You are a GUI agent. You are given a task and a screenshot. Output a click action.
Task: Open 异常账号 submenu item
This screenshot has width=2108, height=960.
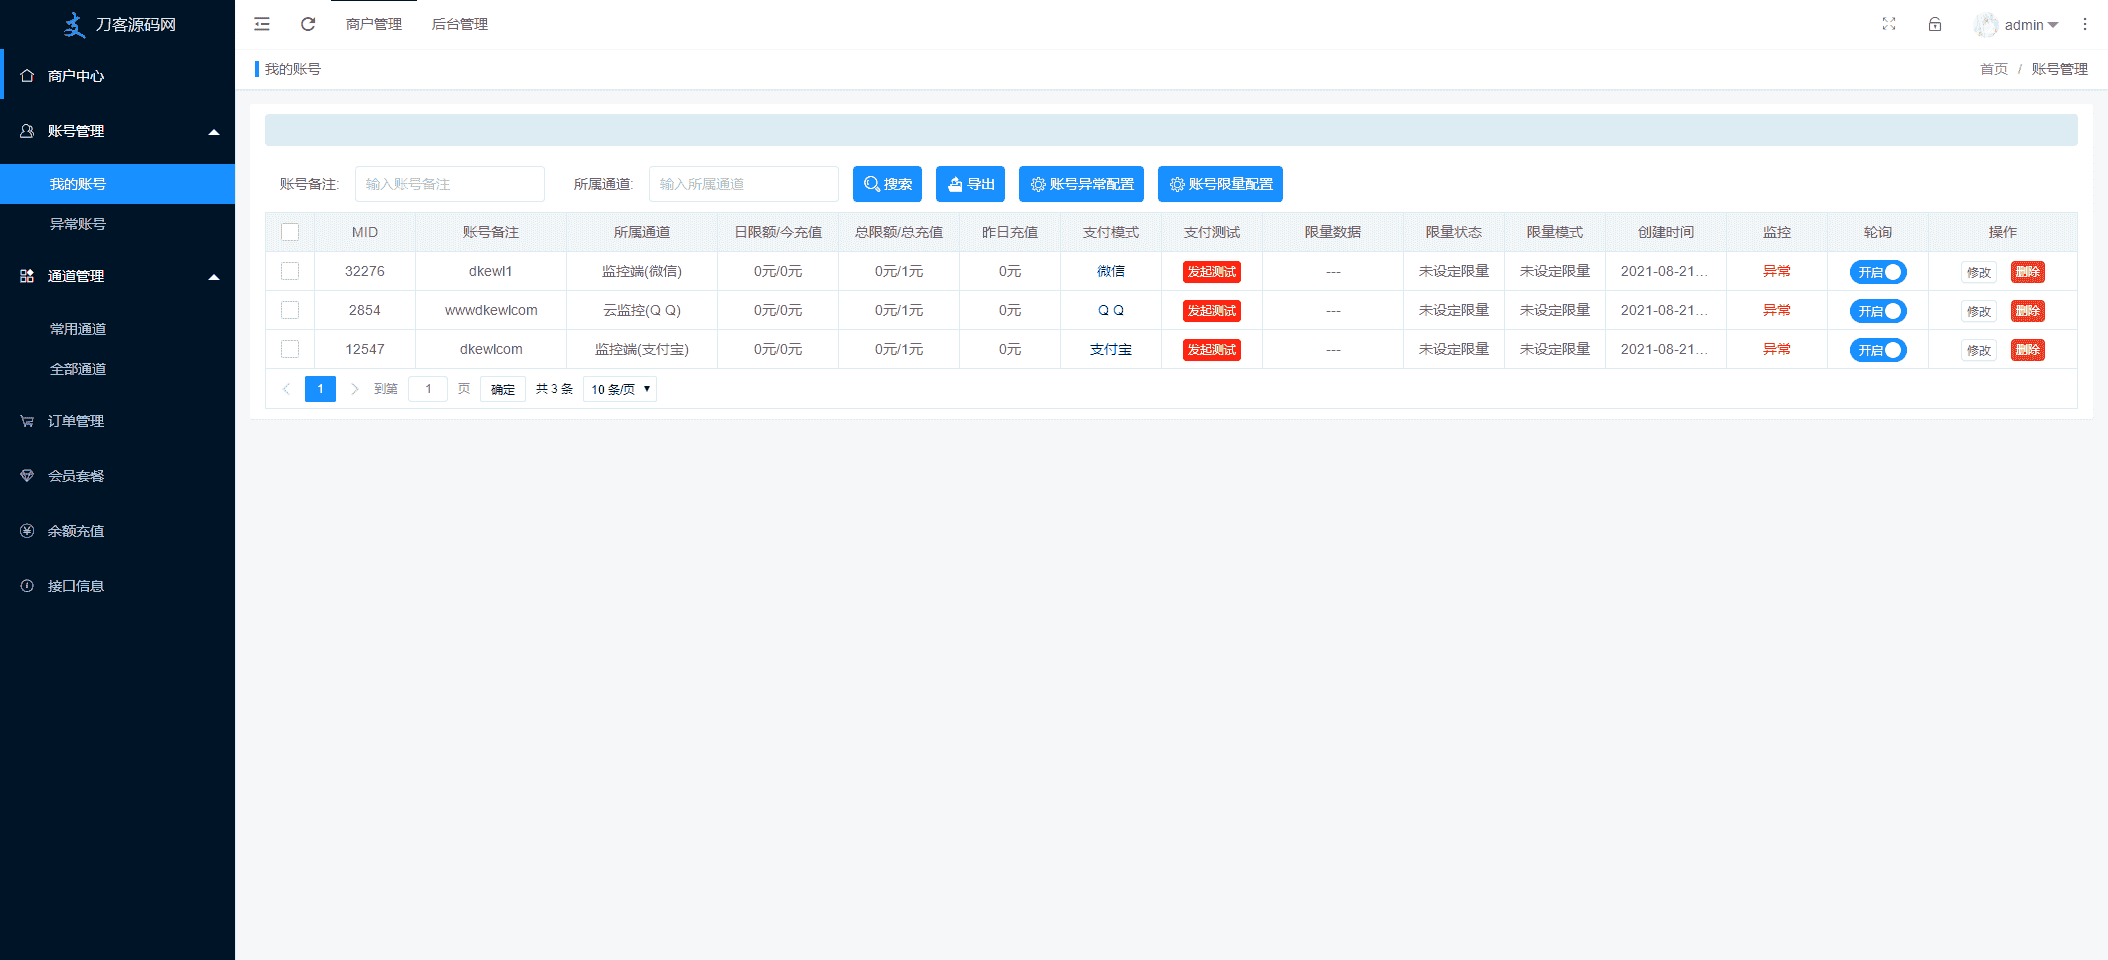[x=78, y=224]
